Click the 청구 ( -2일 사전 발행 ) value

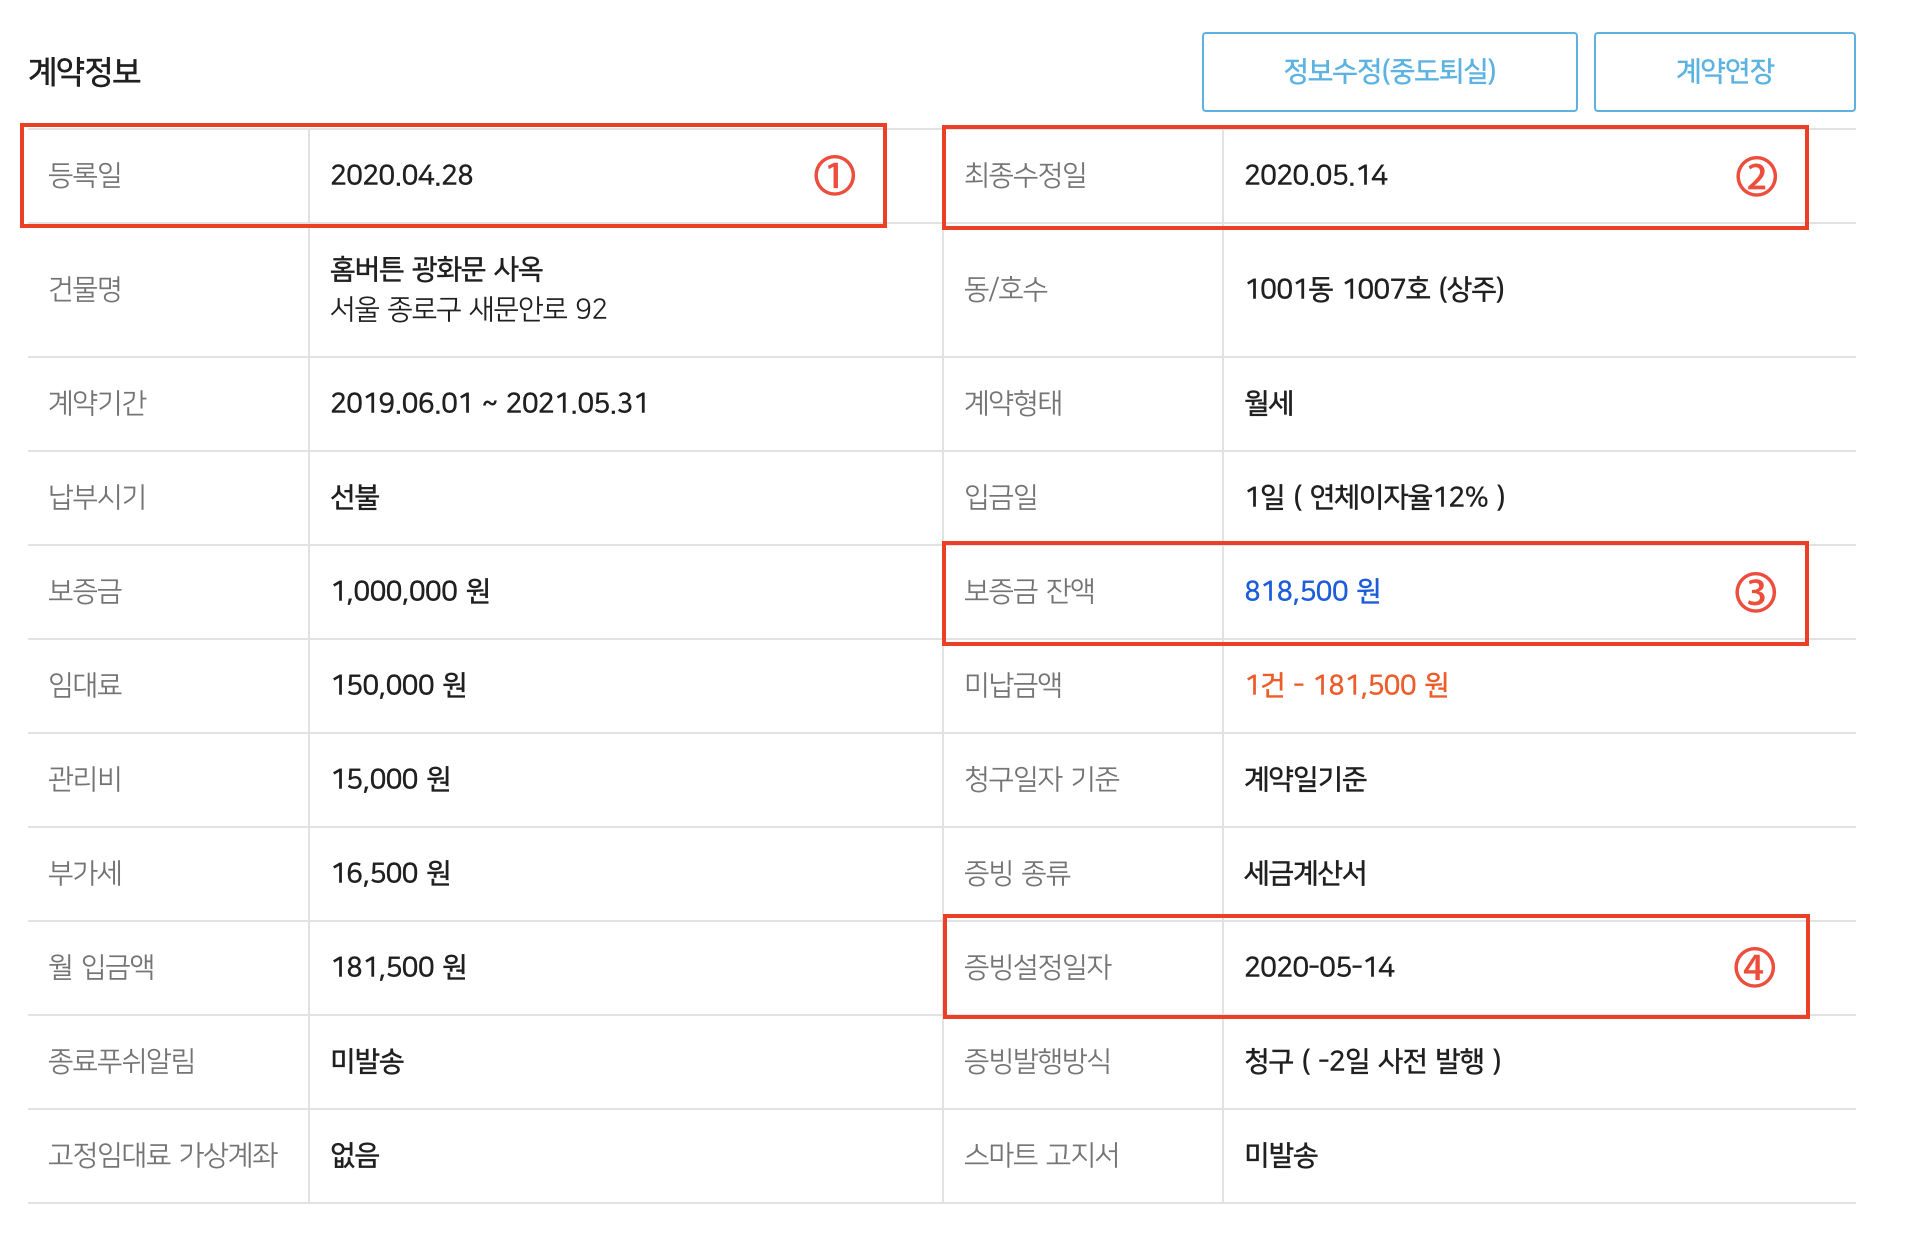point(1372,1061)
